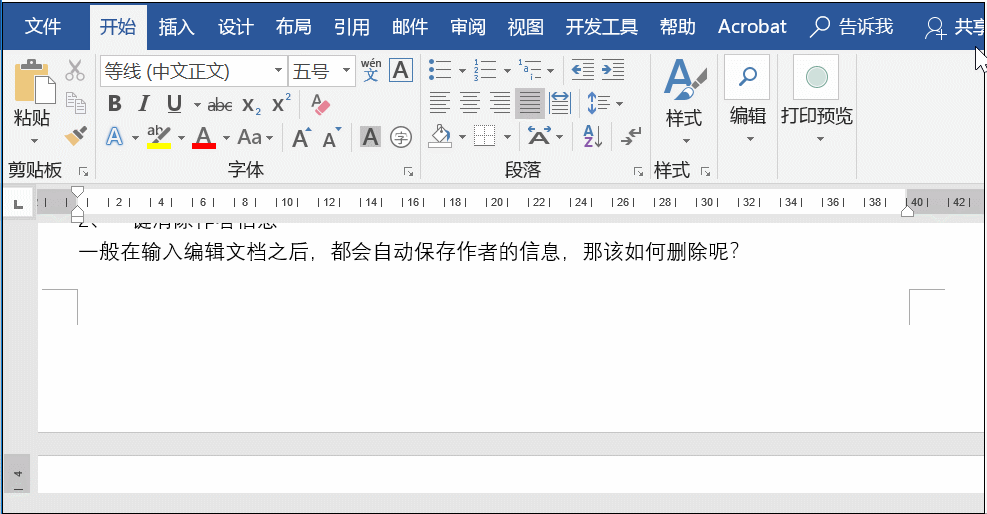The height and width of the screenshot is (514, 987).
Task: Apply multilevel list
Action: [529, 70]
